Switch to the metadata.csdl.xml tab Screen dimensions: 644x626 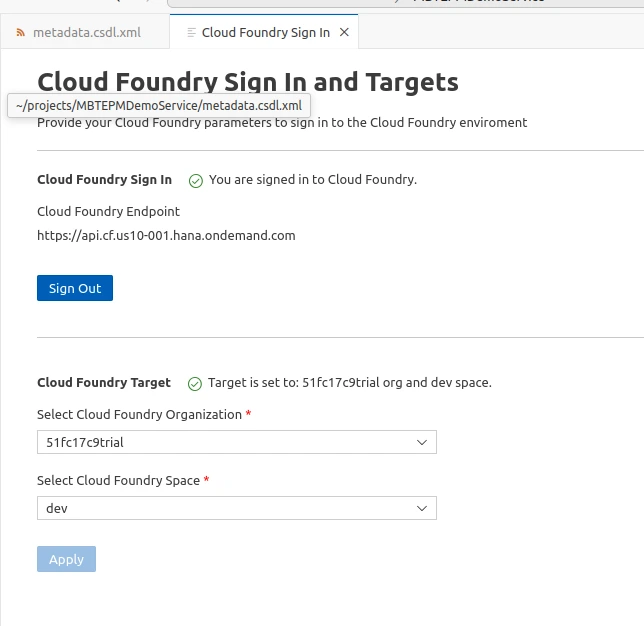pos(85,32)
